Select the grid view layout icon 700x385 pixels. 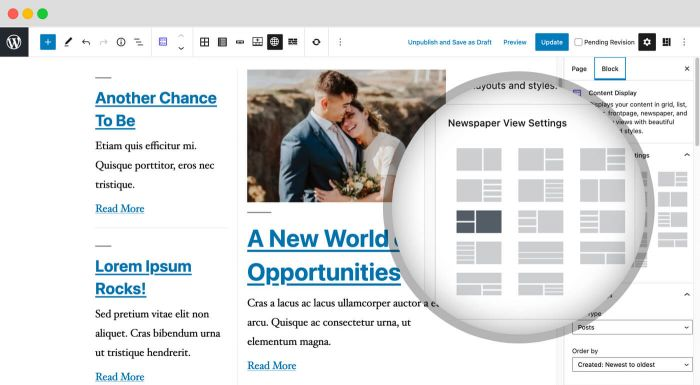pyautogui.click(x=204, y=42)
